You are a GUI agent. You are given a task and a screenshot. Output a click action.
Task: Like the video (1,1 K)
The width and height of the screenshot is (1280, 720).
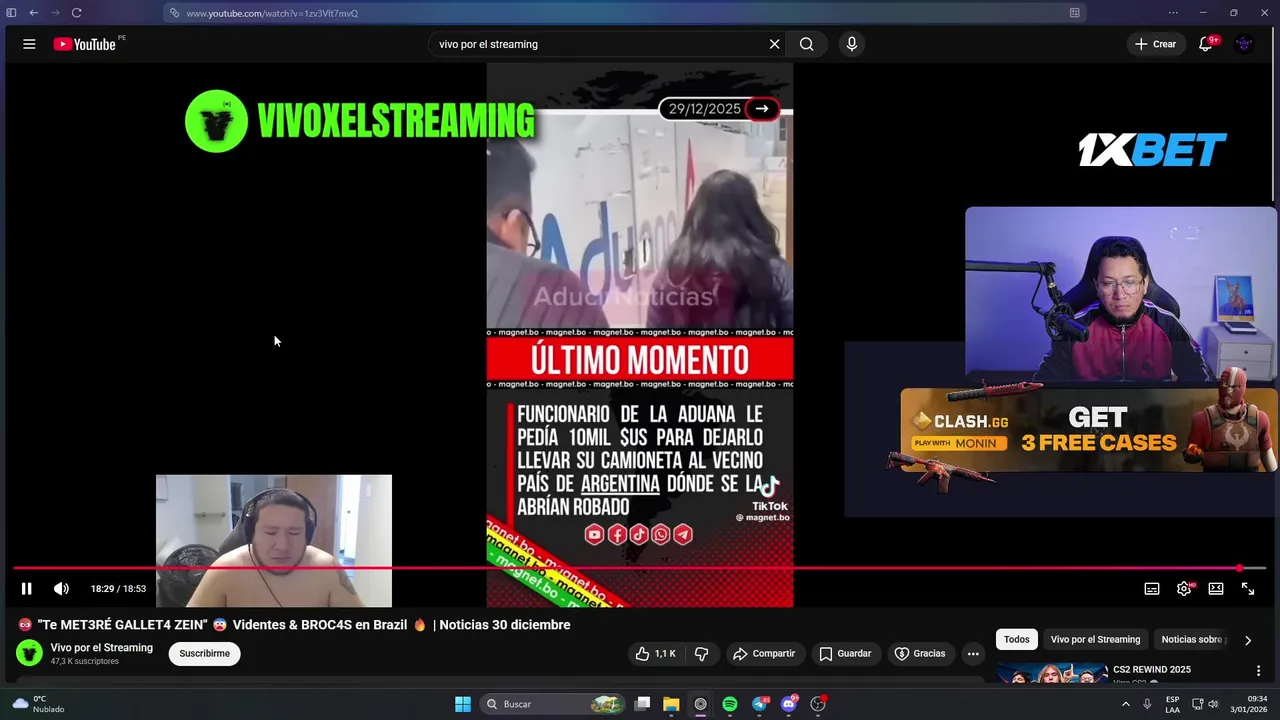coord(655,653)
